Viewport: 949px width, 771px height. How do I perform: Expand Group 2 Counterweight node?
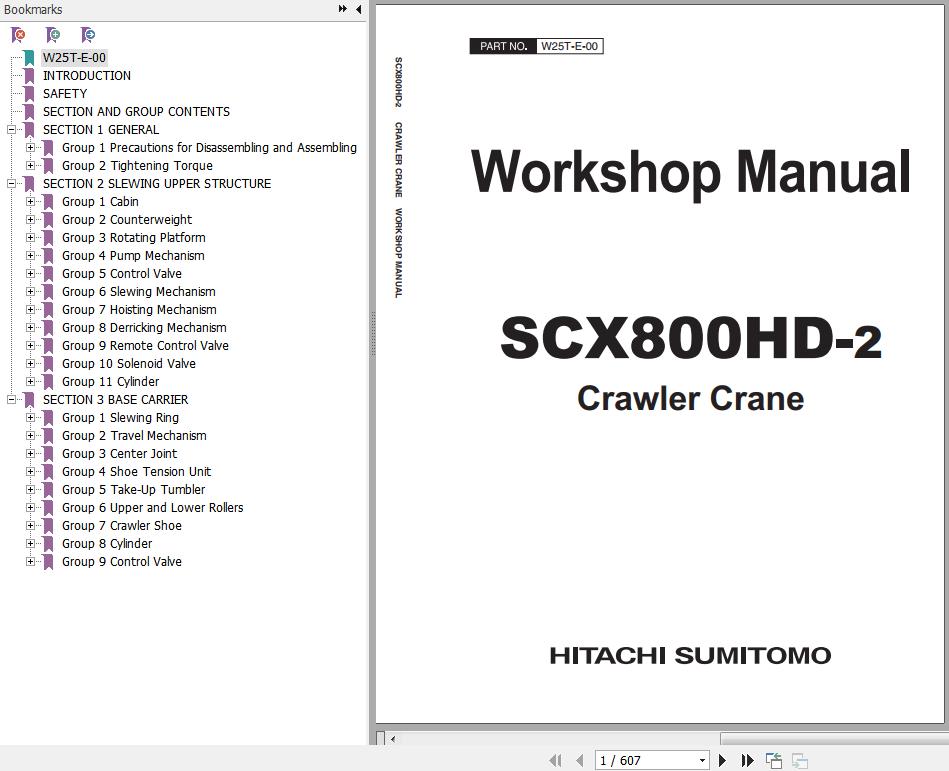30,220
